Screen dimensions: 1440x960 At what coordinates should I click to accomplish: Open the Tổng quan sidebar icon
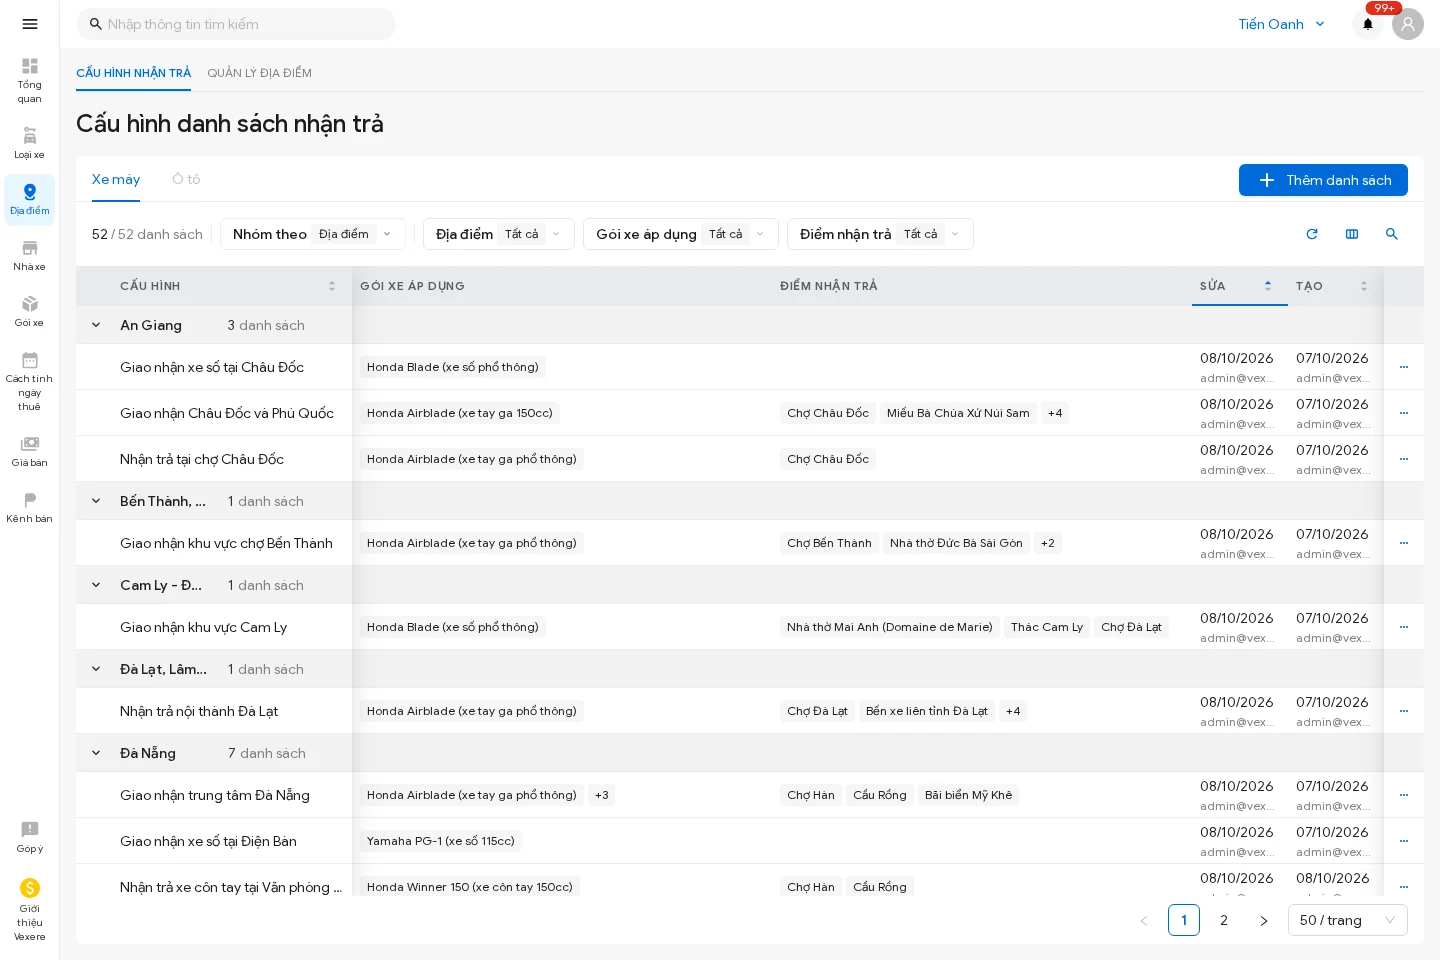[30, 80]
